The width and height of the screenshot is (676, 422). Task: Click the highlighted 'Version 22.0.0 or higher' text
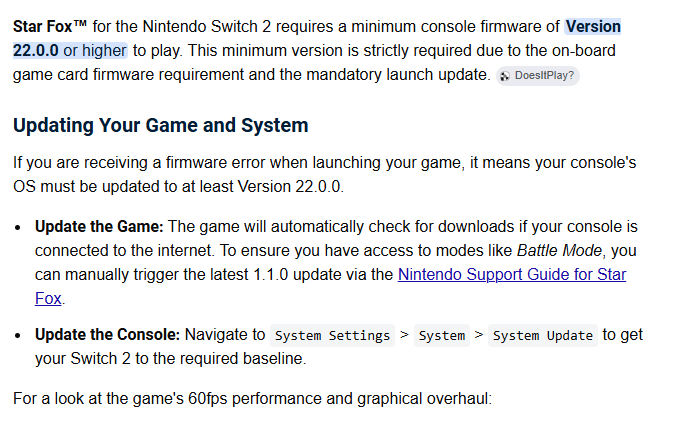pyautogui.click(x=317, y=38)
